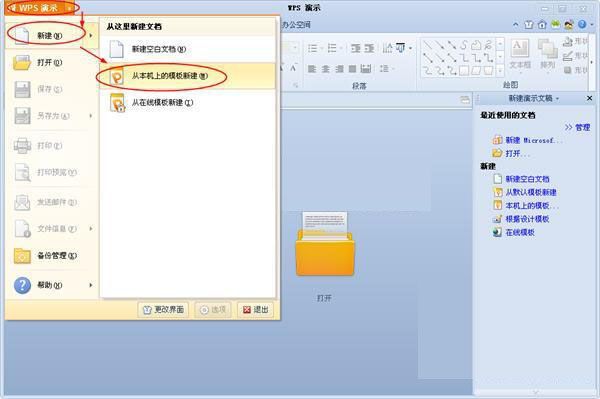Click the justify text alignment icon
Image resolution: width=600 pixels, height=399 pixels.
tap(352, 69)
